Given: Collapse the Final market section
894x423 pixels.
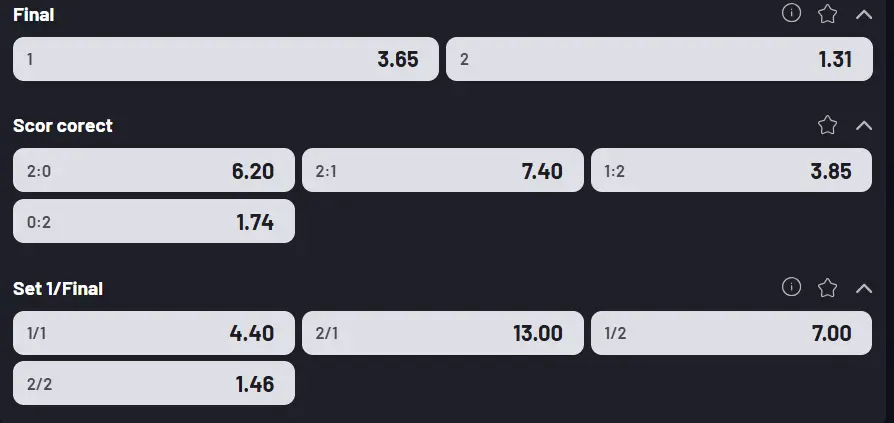Looking at the screenshot, I should click(864, 14).
